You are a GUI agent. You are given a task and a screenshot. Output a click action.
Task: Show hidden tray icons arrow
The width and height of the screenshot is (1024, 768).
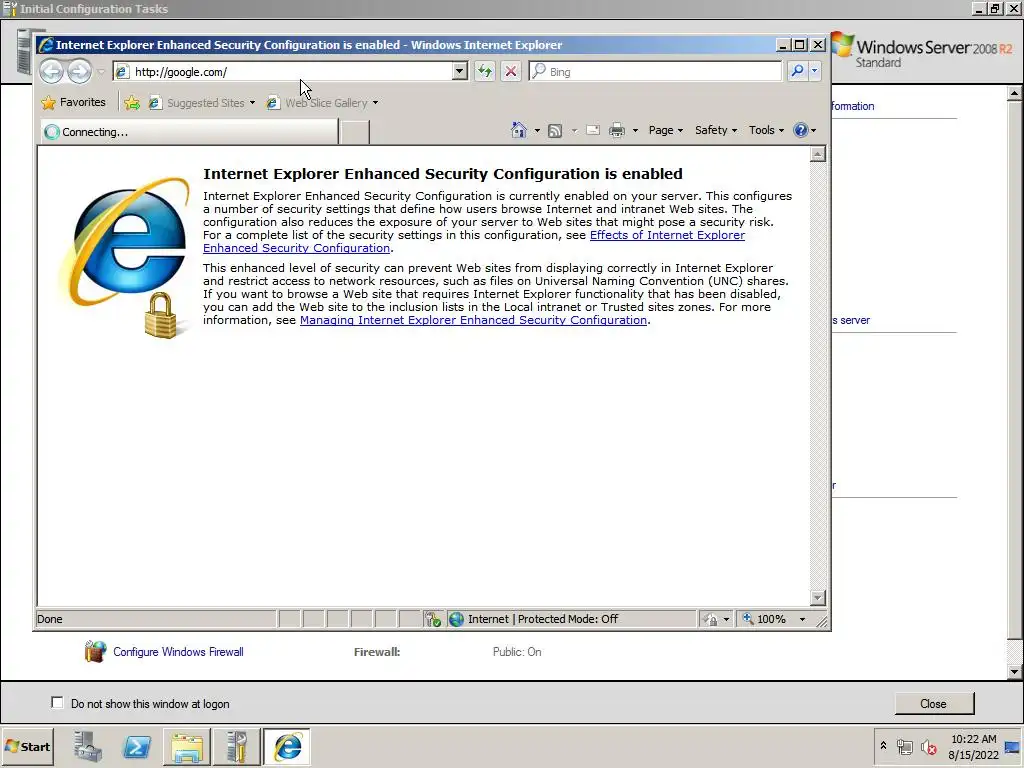point(883,745)
